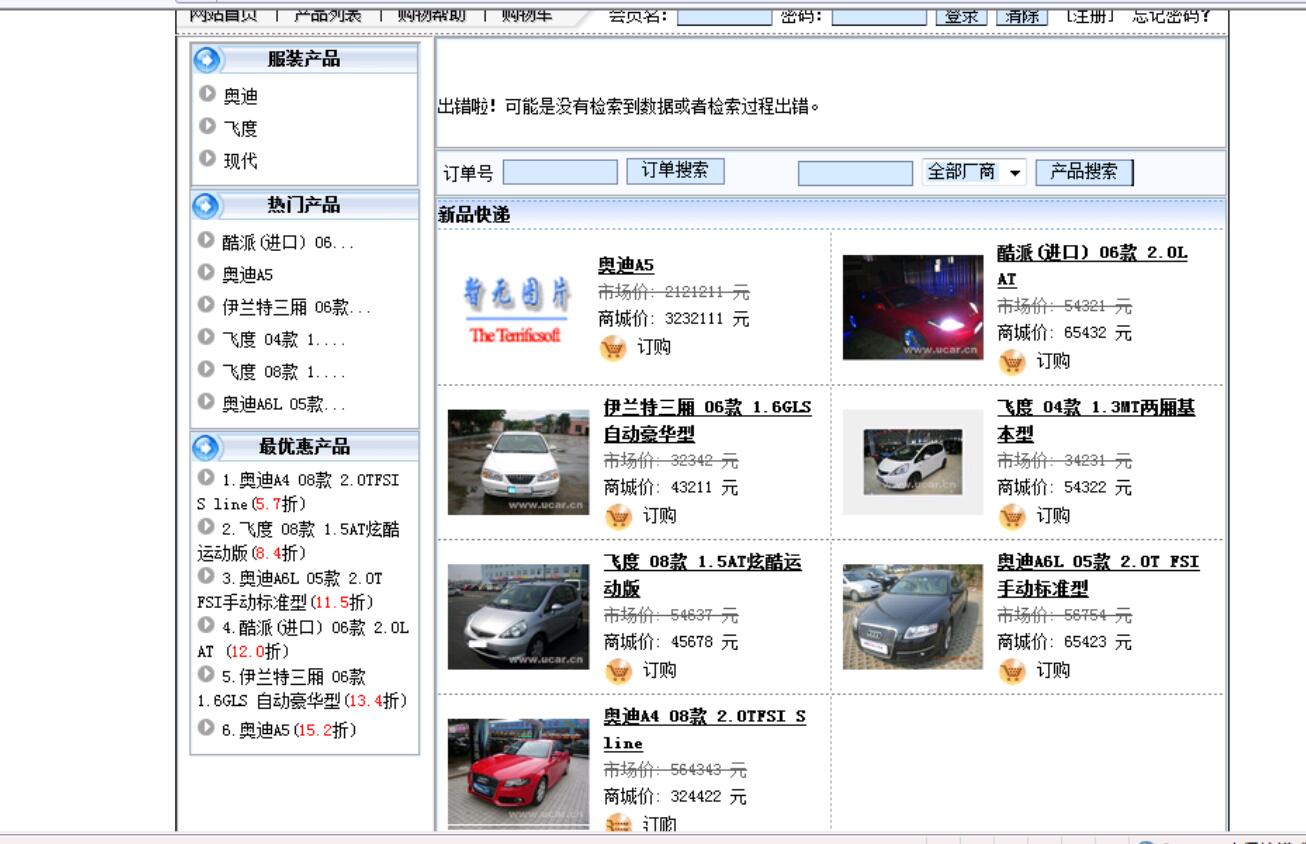Click the dark Audi photo for 奥迪A6L 05款
Screen dimensions: 1306x844
point(913,617)
